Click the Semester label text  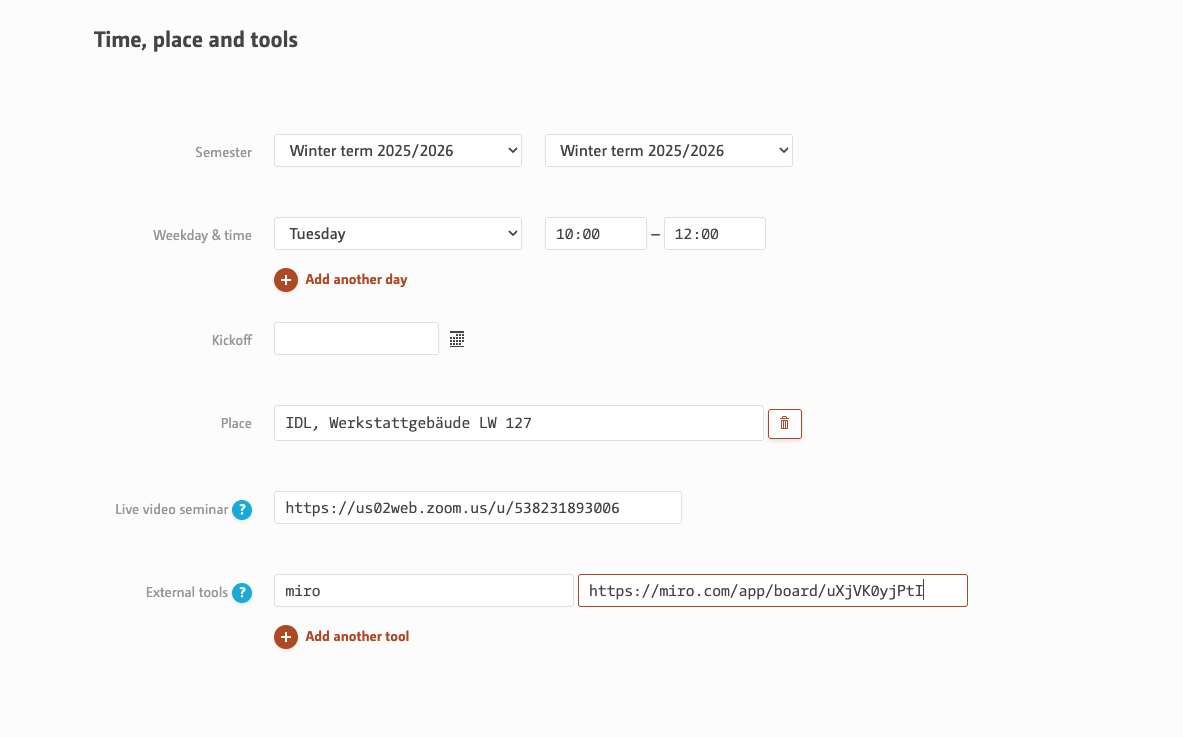pyautogui.click(x=223, y=152)
